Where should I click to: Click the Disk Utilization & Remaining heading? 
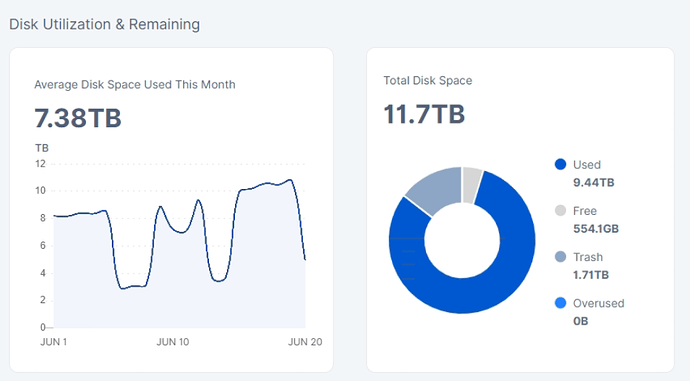click(x=104, y=24)
